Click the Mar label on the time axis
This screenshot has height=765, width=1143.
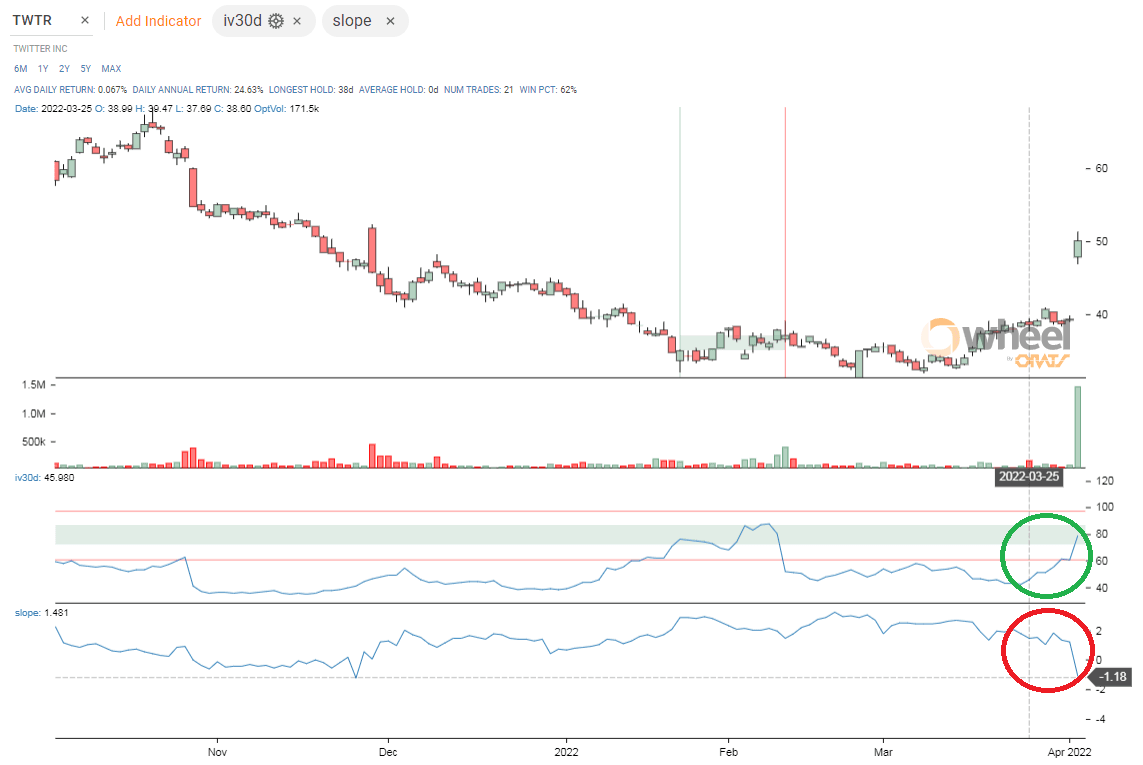pyautogui.click(x=883, y=752)
